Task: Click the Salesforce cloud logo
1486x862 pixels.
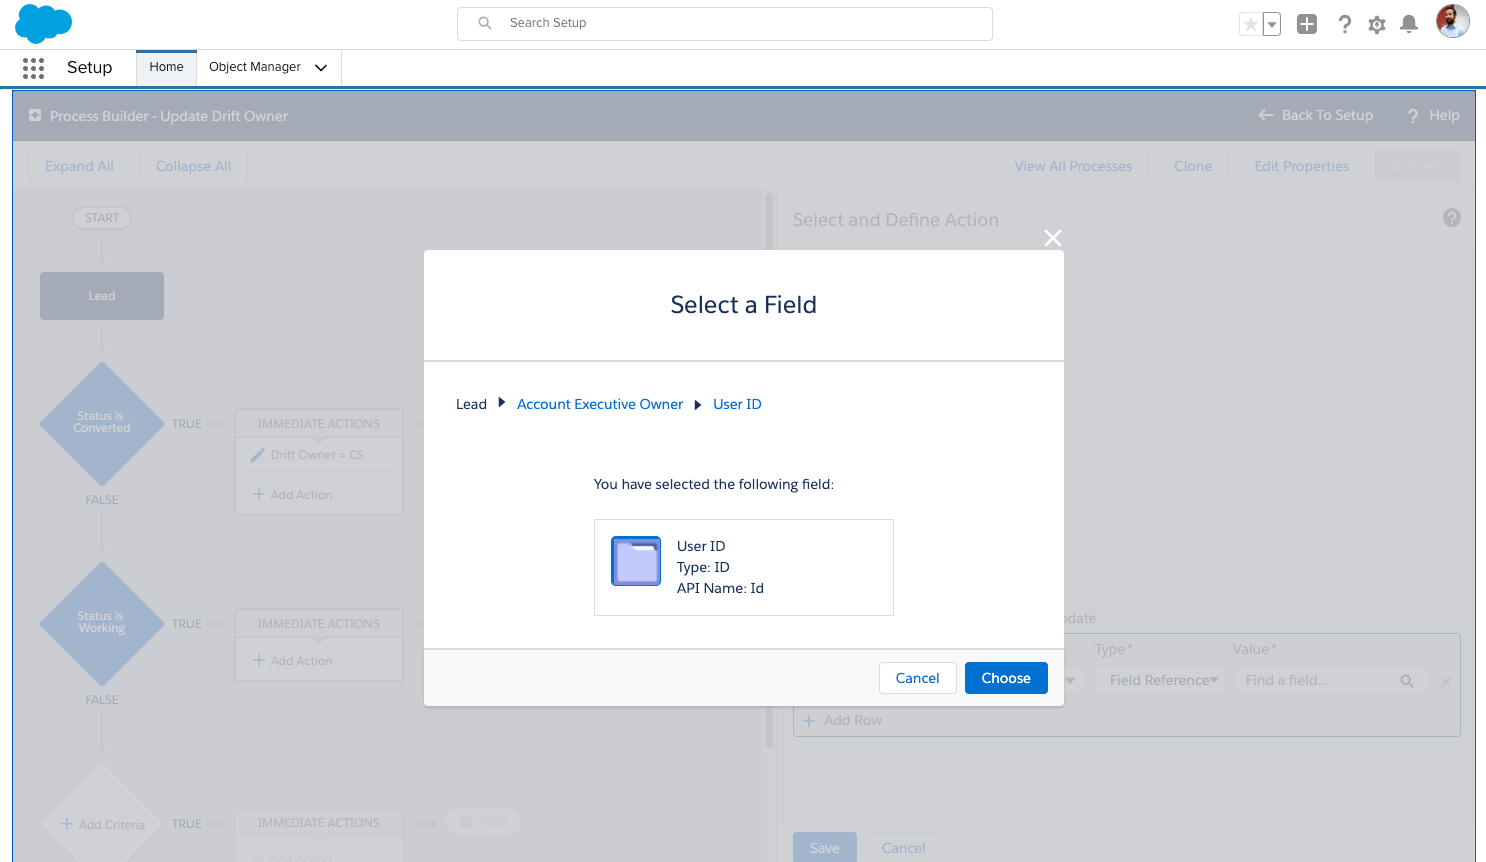Action: (x=44, y=23)
